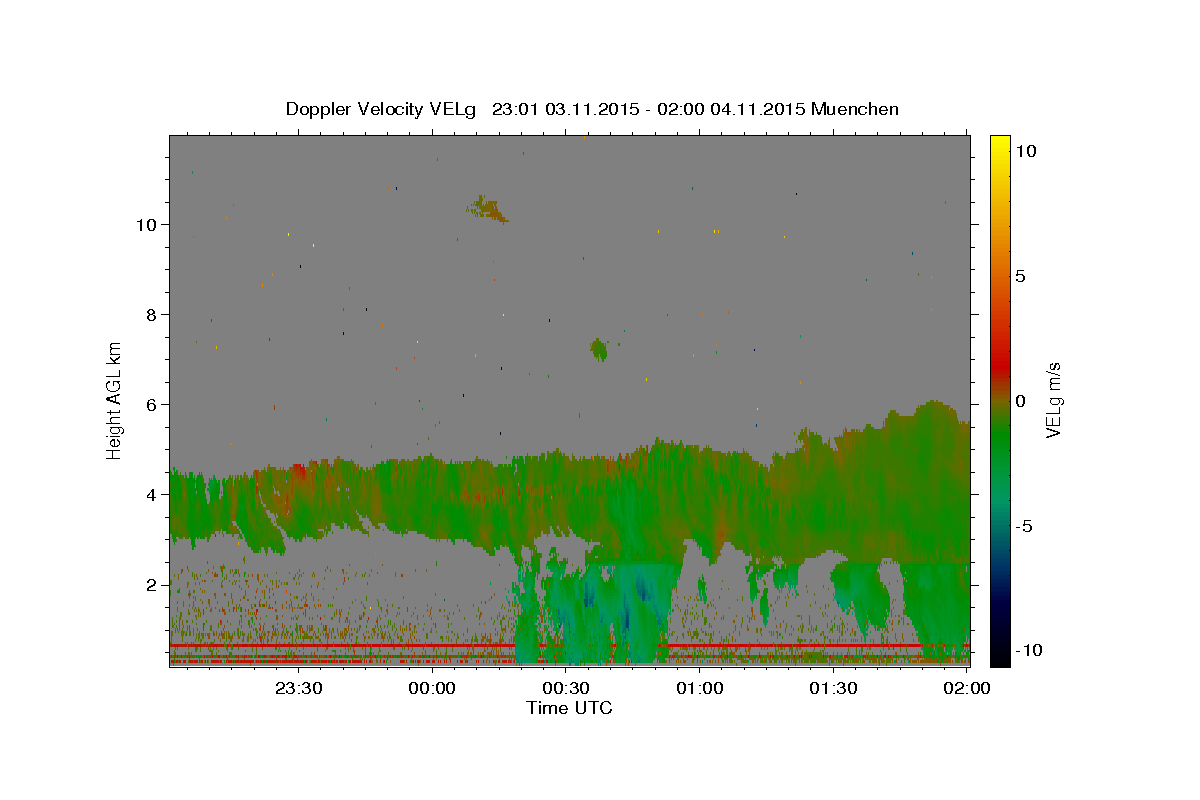
Task: Click the colorbar value '-10' at bottom
Action: pyautogui.click(x=1028, y=650)
